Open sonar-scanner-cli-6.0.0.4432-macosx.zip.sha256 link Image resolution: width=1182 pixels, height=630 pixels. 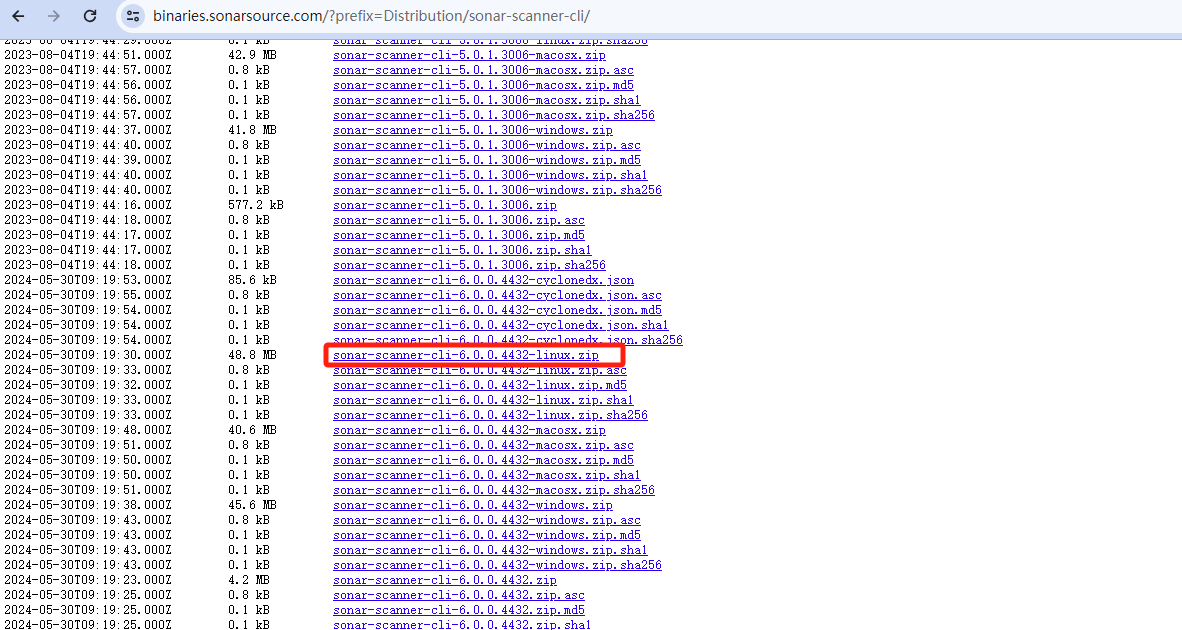pos(494,491)
